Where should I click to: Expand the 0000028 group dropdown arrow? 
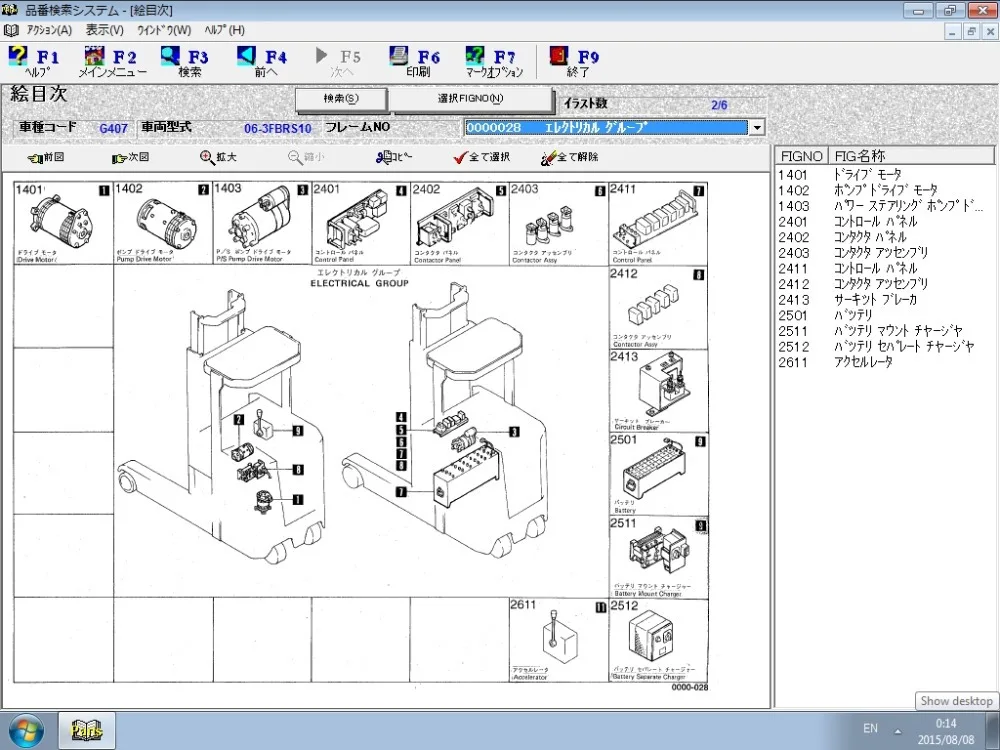[x=756, y=128]
